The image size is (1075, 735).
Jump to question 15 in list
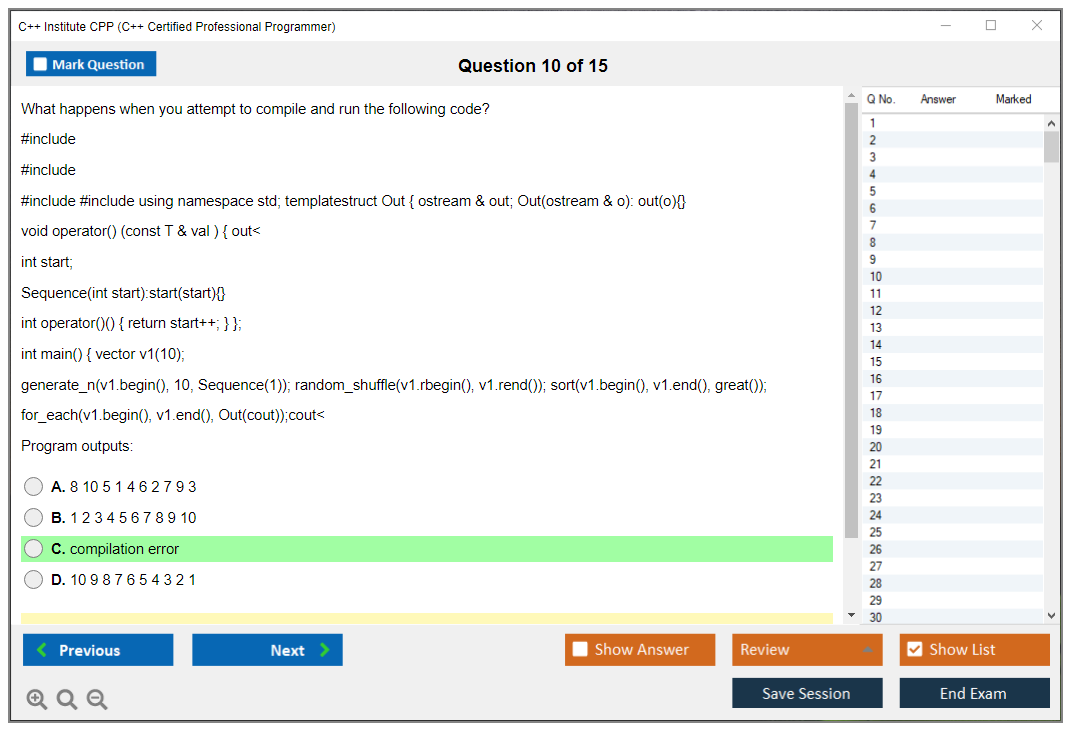pyautogui.click(x=876, y=362)
